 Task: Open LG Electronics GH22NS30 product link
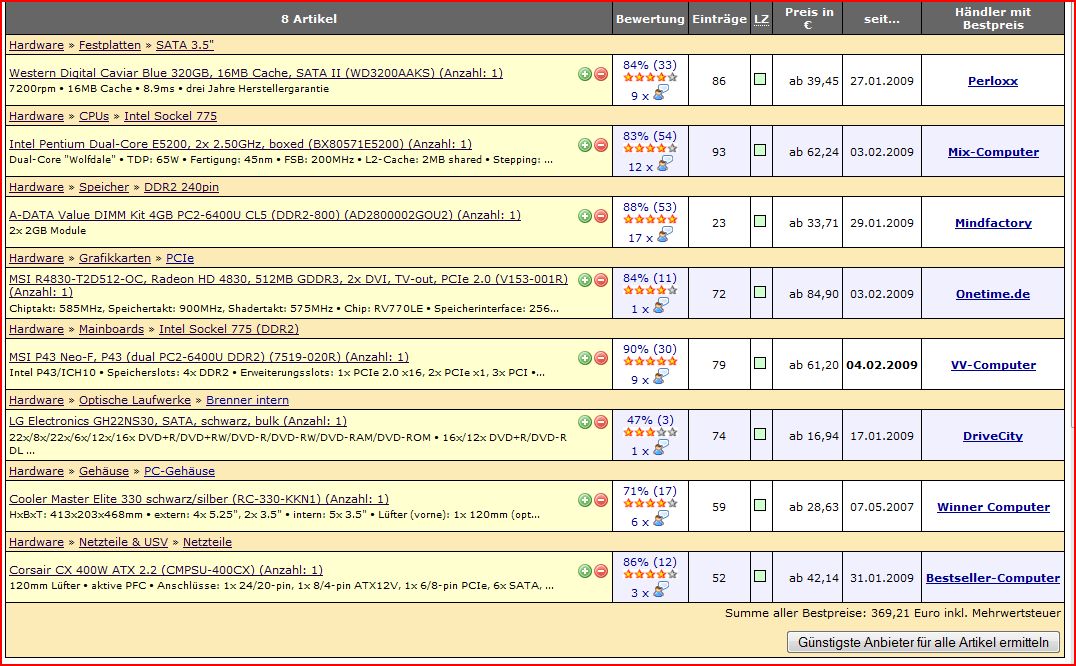pos(178,421)
